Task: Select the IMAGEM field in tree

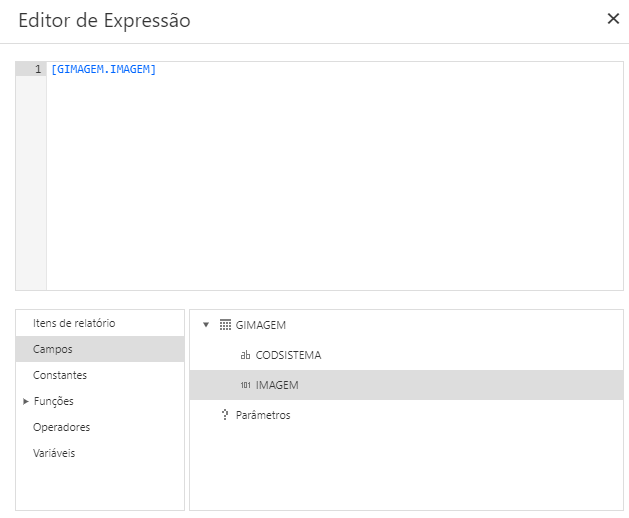Action: pyautogui.click(x=277, y=385)
